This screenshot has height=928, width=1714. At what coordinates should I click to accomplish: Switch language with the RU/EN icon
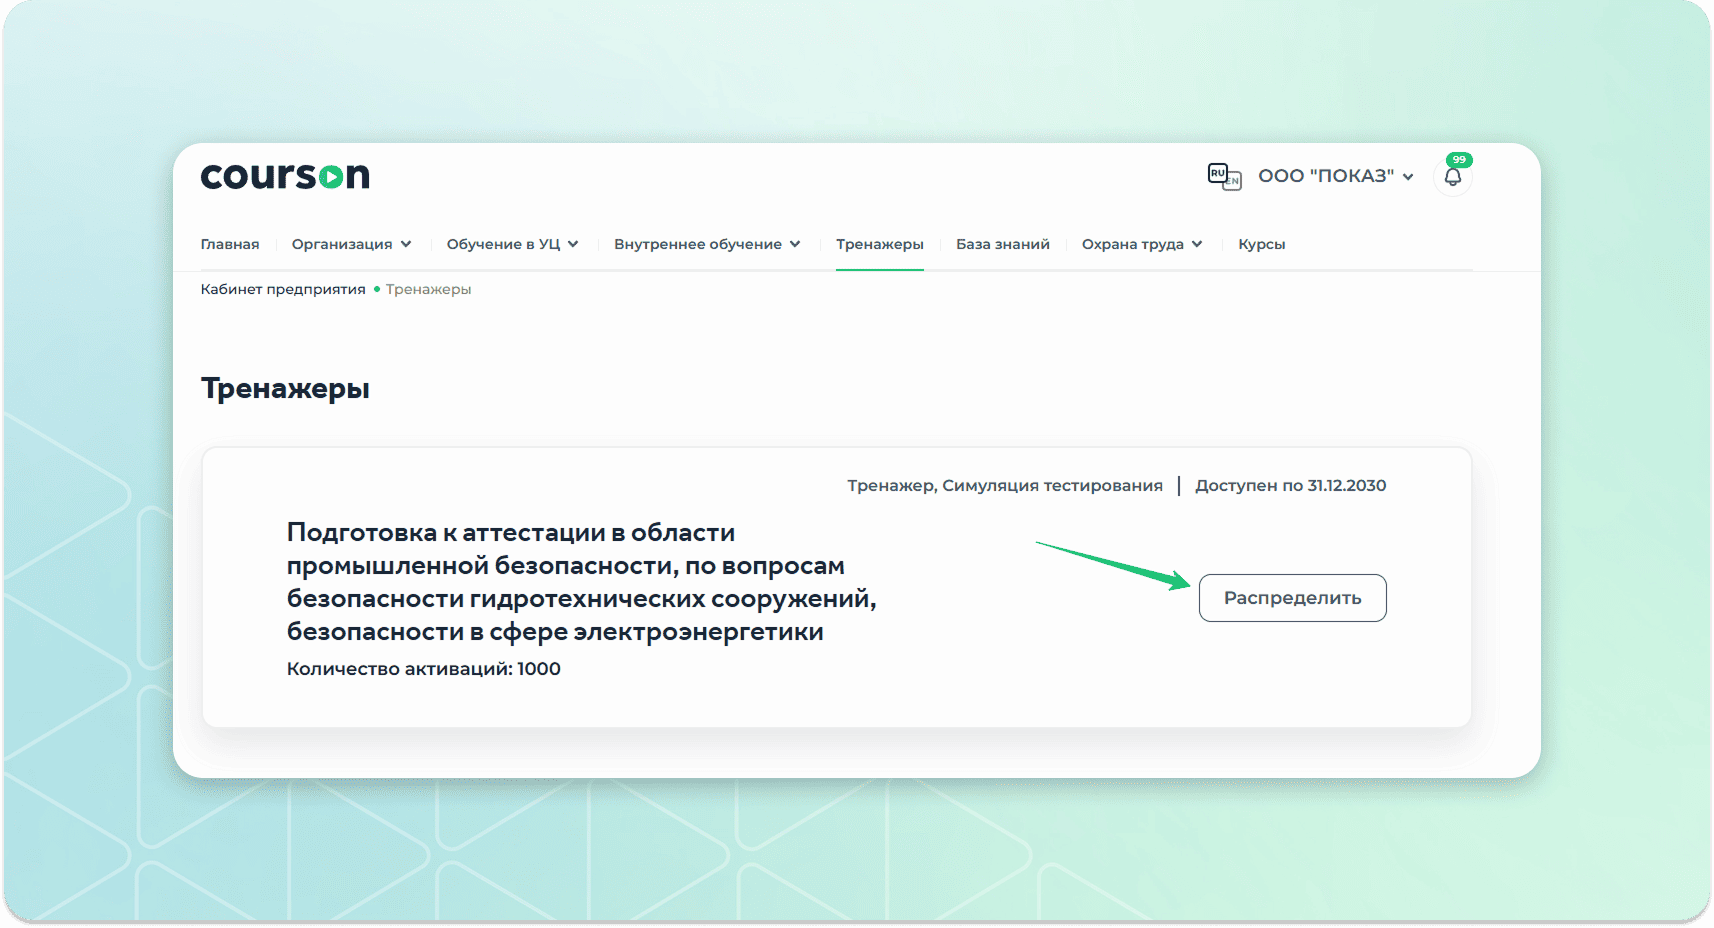(1224, 176)
